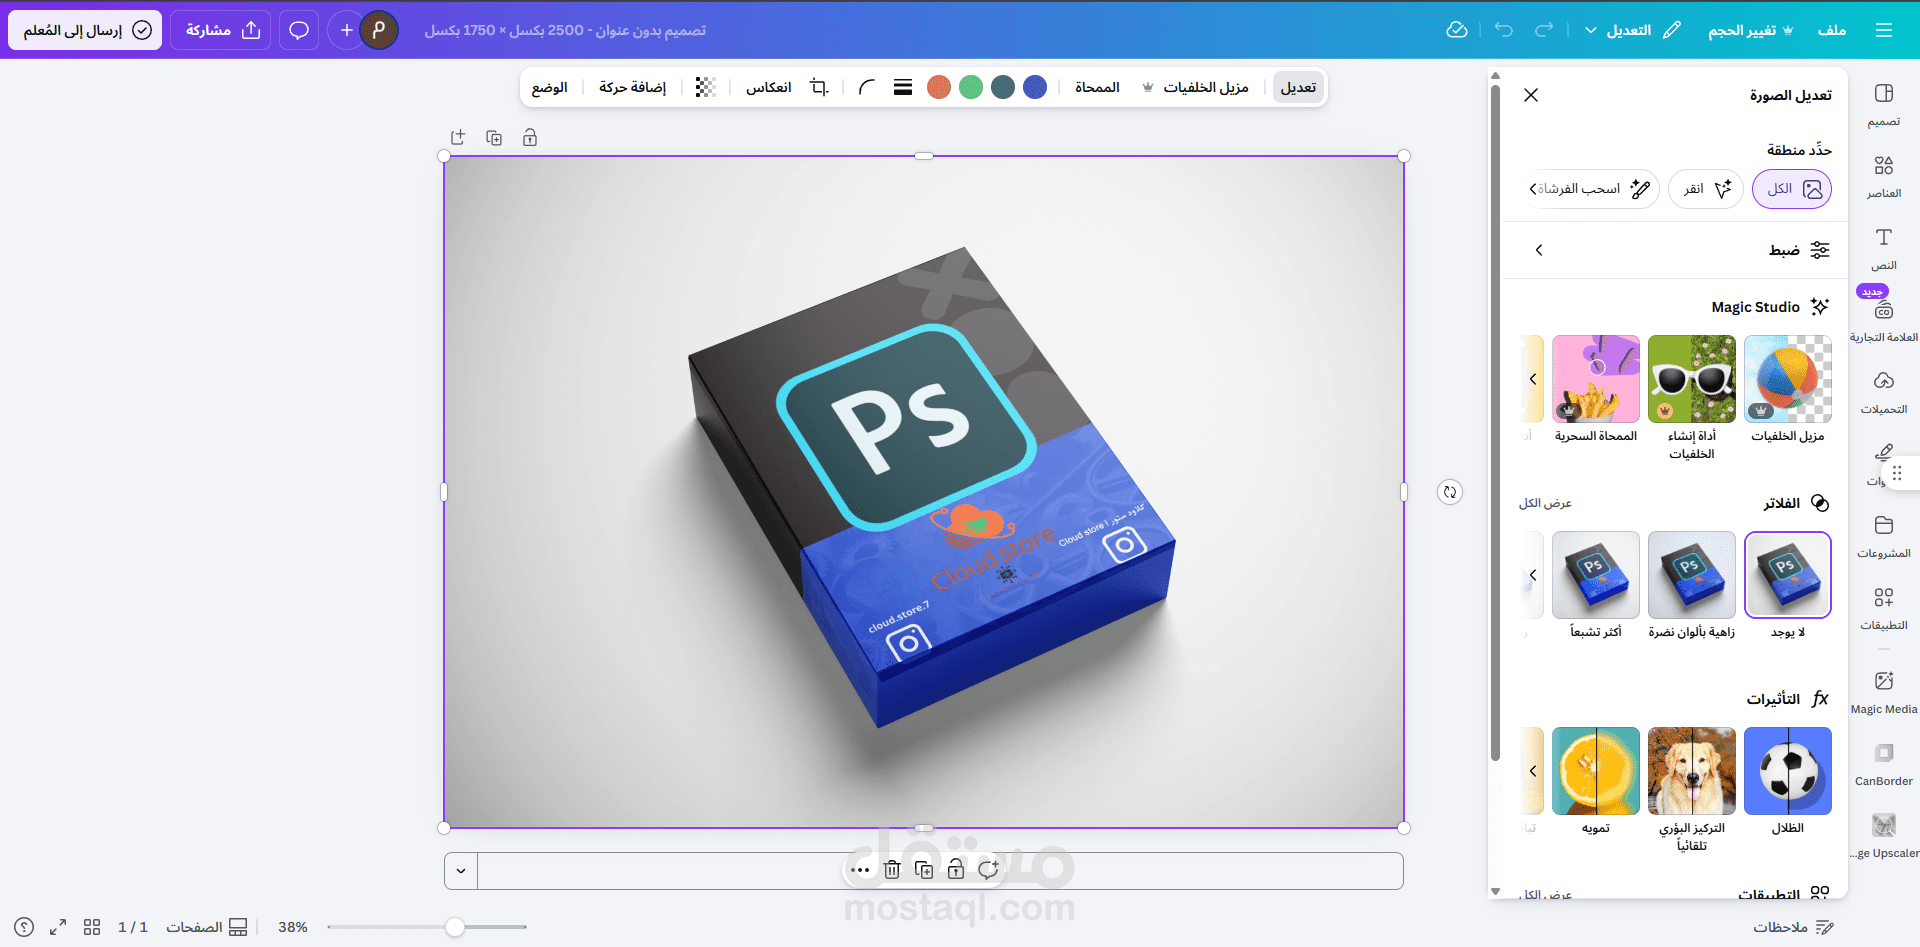1920x947 pixels.
Task: Click الوضع position button
Action: pyautogui.click(x=550, y=87)
